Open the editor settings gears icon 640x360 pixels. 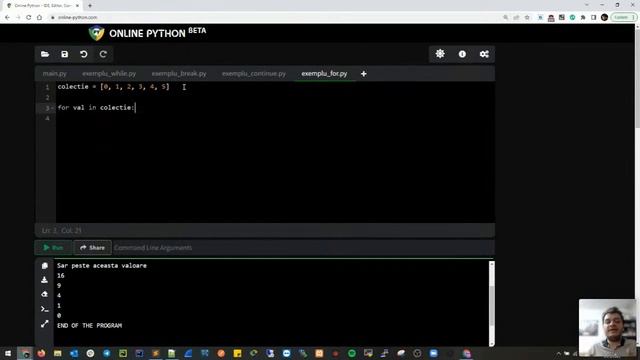484,54
